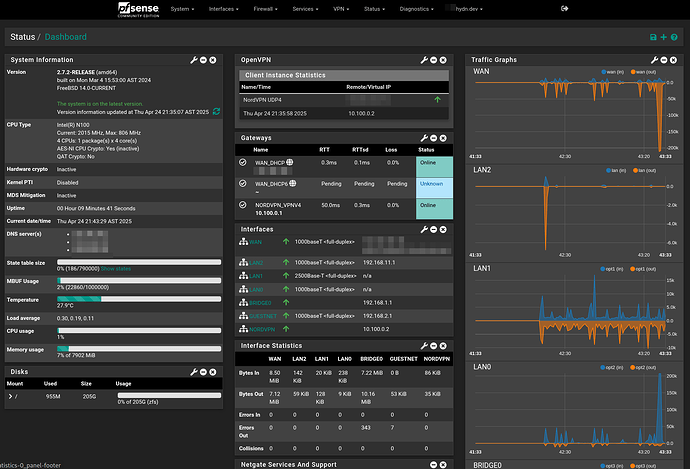Viewport: 690px width, 469px height.
Task: Collapse the Gateways widget
Action: tap(433, 138)
